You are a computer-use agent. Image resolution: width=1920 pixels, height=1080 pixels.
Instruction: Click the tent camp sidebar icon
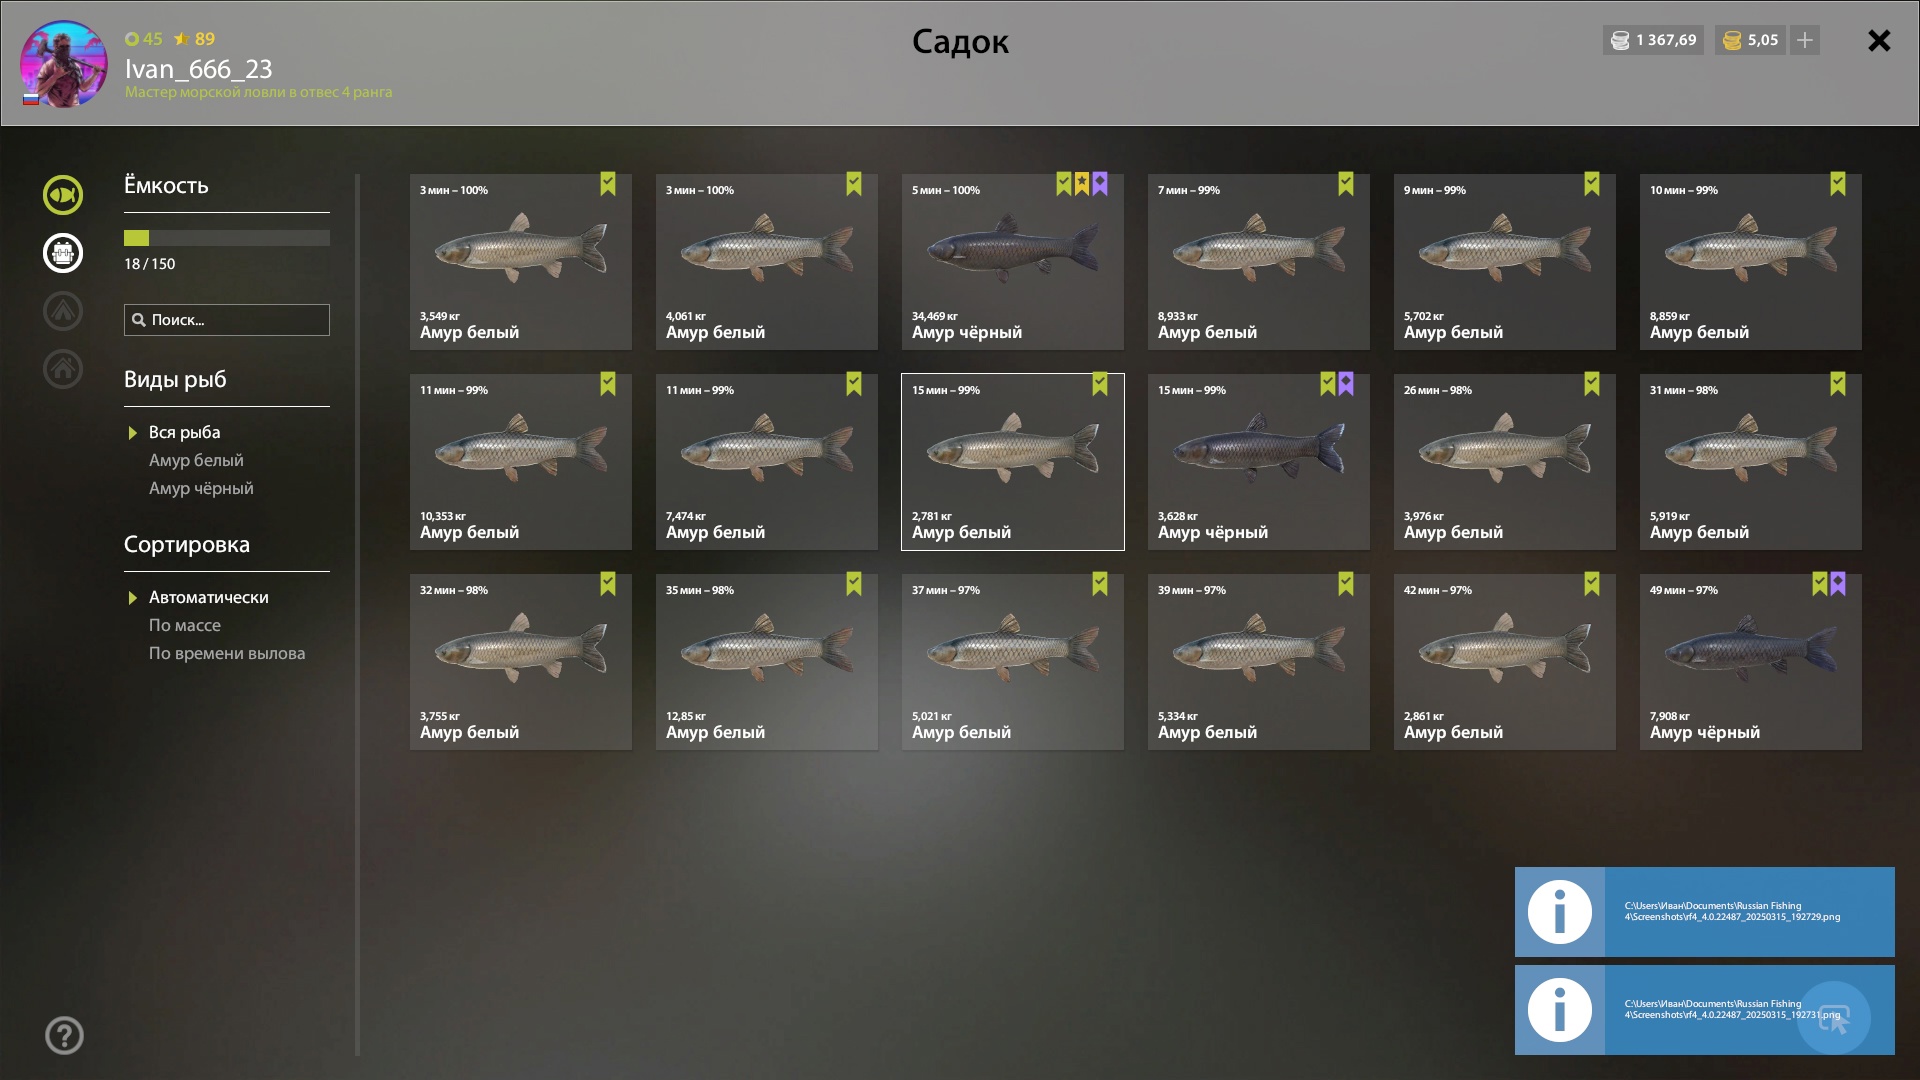pyautogui.click(x=63, y=311)
